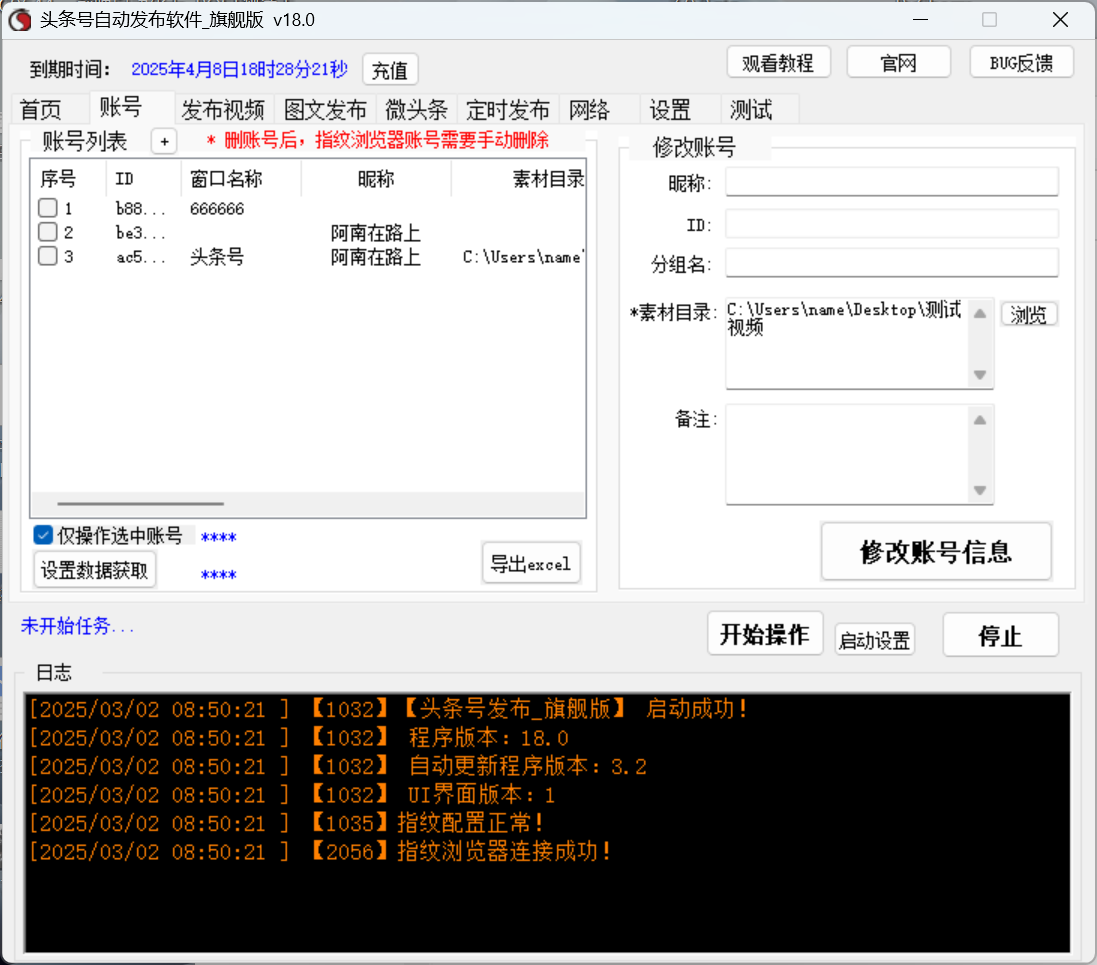Click inside the 备注 notes text box
This screenshot has height=965, width=1097.
tap(847, 454)
